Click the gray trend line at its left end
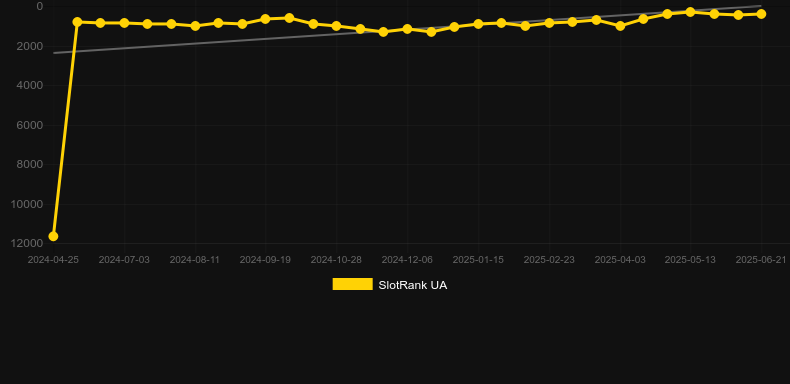This screenshot has width=790, height=384. [x=54, y=53]
